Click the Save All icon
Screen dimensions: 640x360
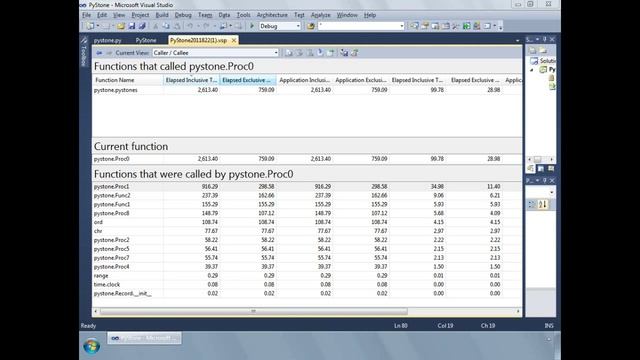point(142,26)
